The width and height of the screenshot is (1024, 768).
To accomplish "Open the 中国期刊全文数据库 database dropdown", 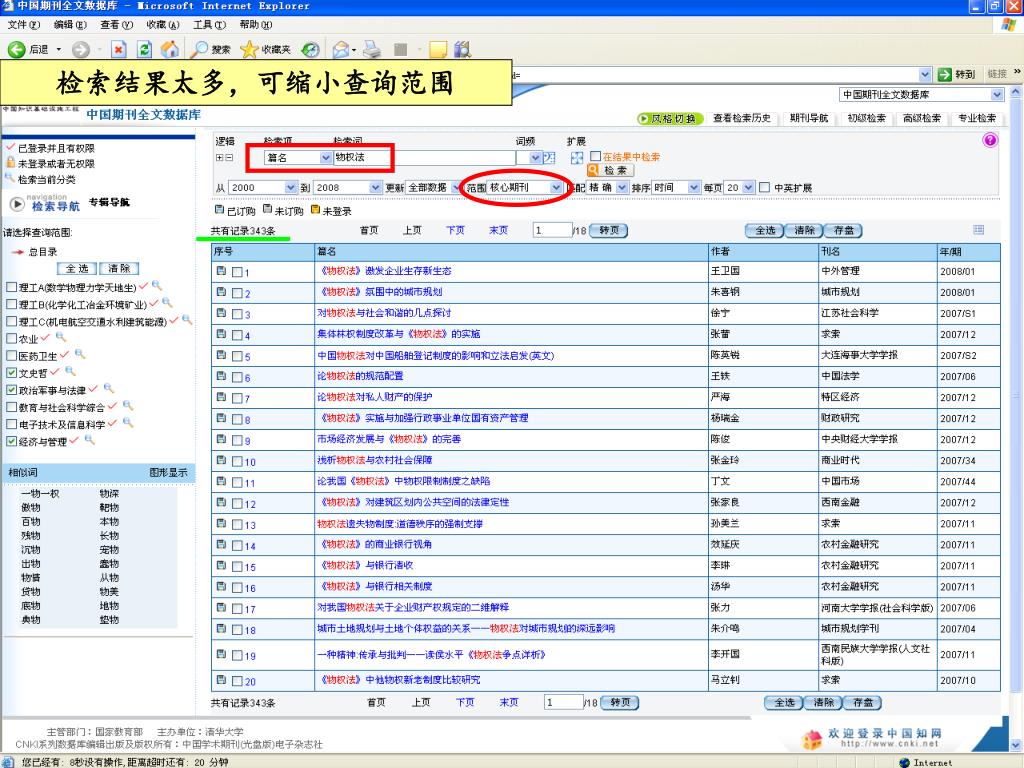I will coord(997,95).
